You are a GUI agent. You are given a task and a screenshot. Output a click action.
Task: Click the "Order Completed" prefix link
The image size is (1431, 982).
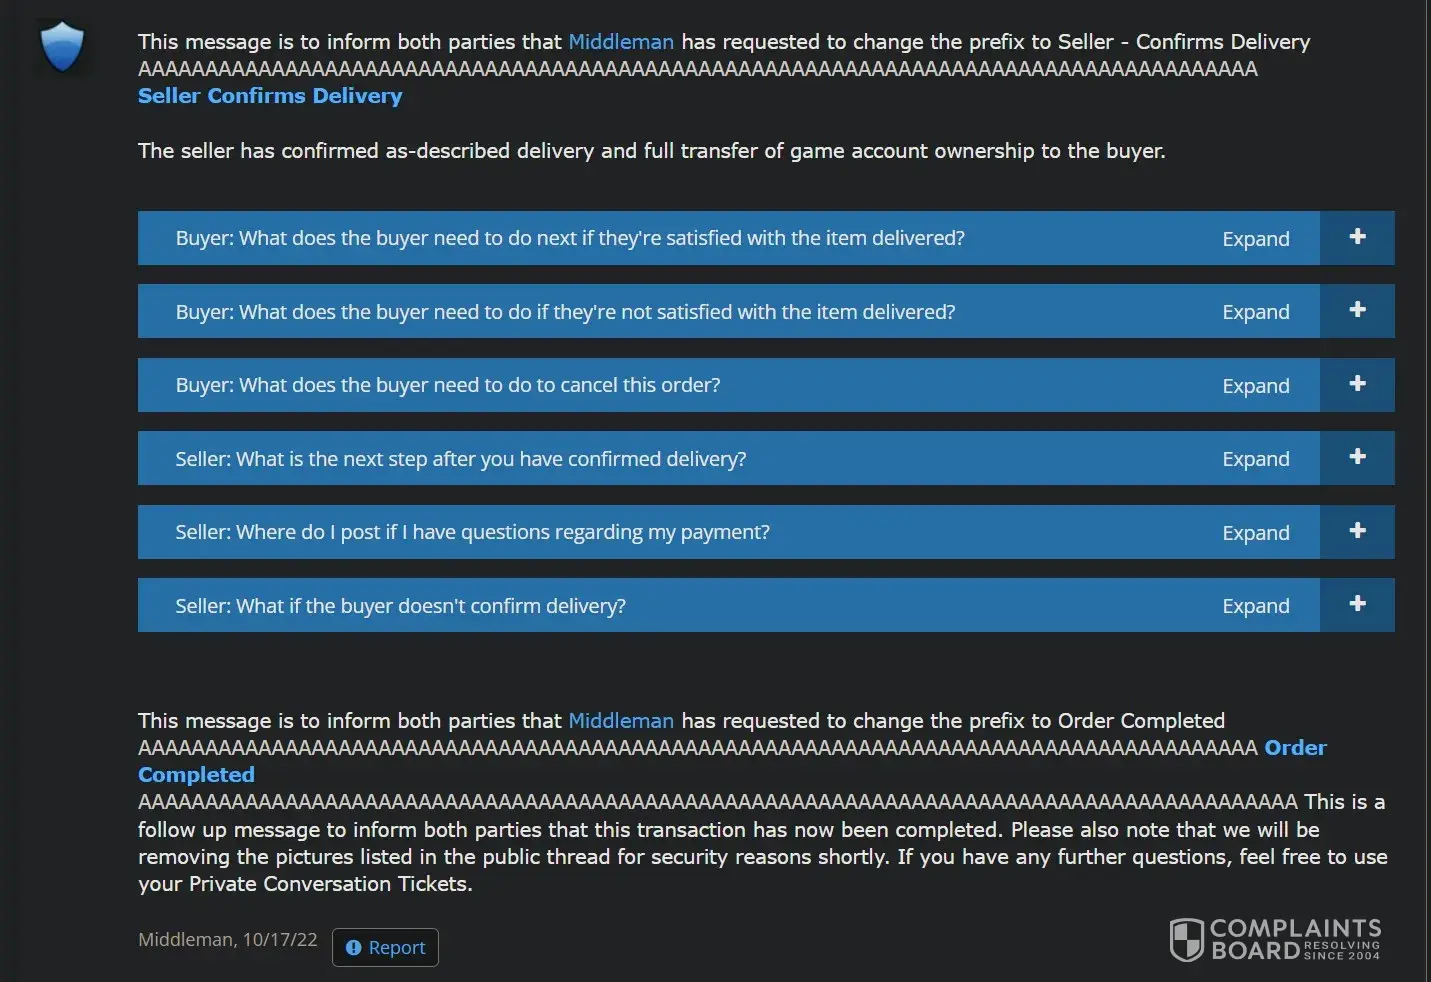[1295, 748]
